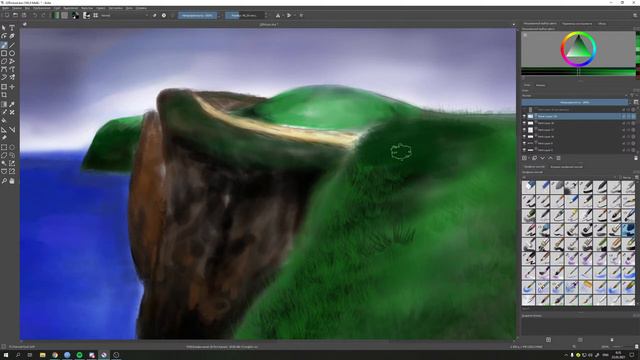640x360 pixels.
Task: Open Chrome from the Windows taskbar
Action: 55,355
